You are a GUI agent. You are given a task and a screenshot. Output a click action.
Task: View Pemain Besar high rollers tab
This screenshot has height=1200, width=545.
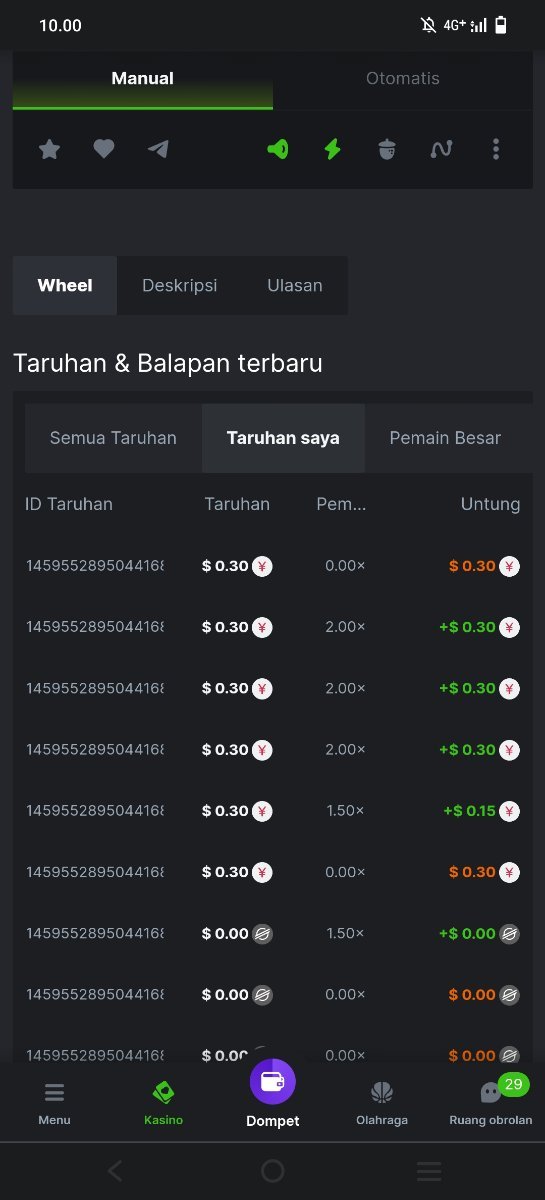click(445, 438)
